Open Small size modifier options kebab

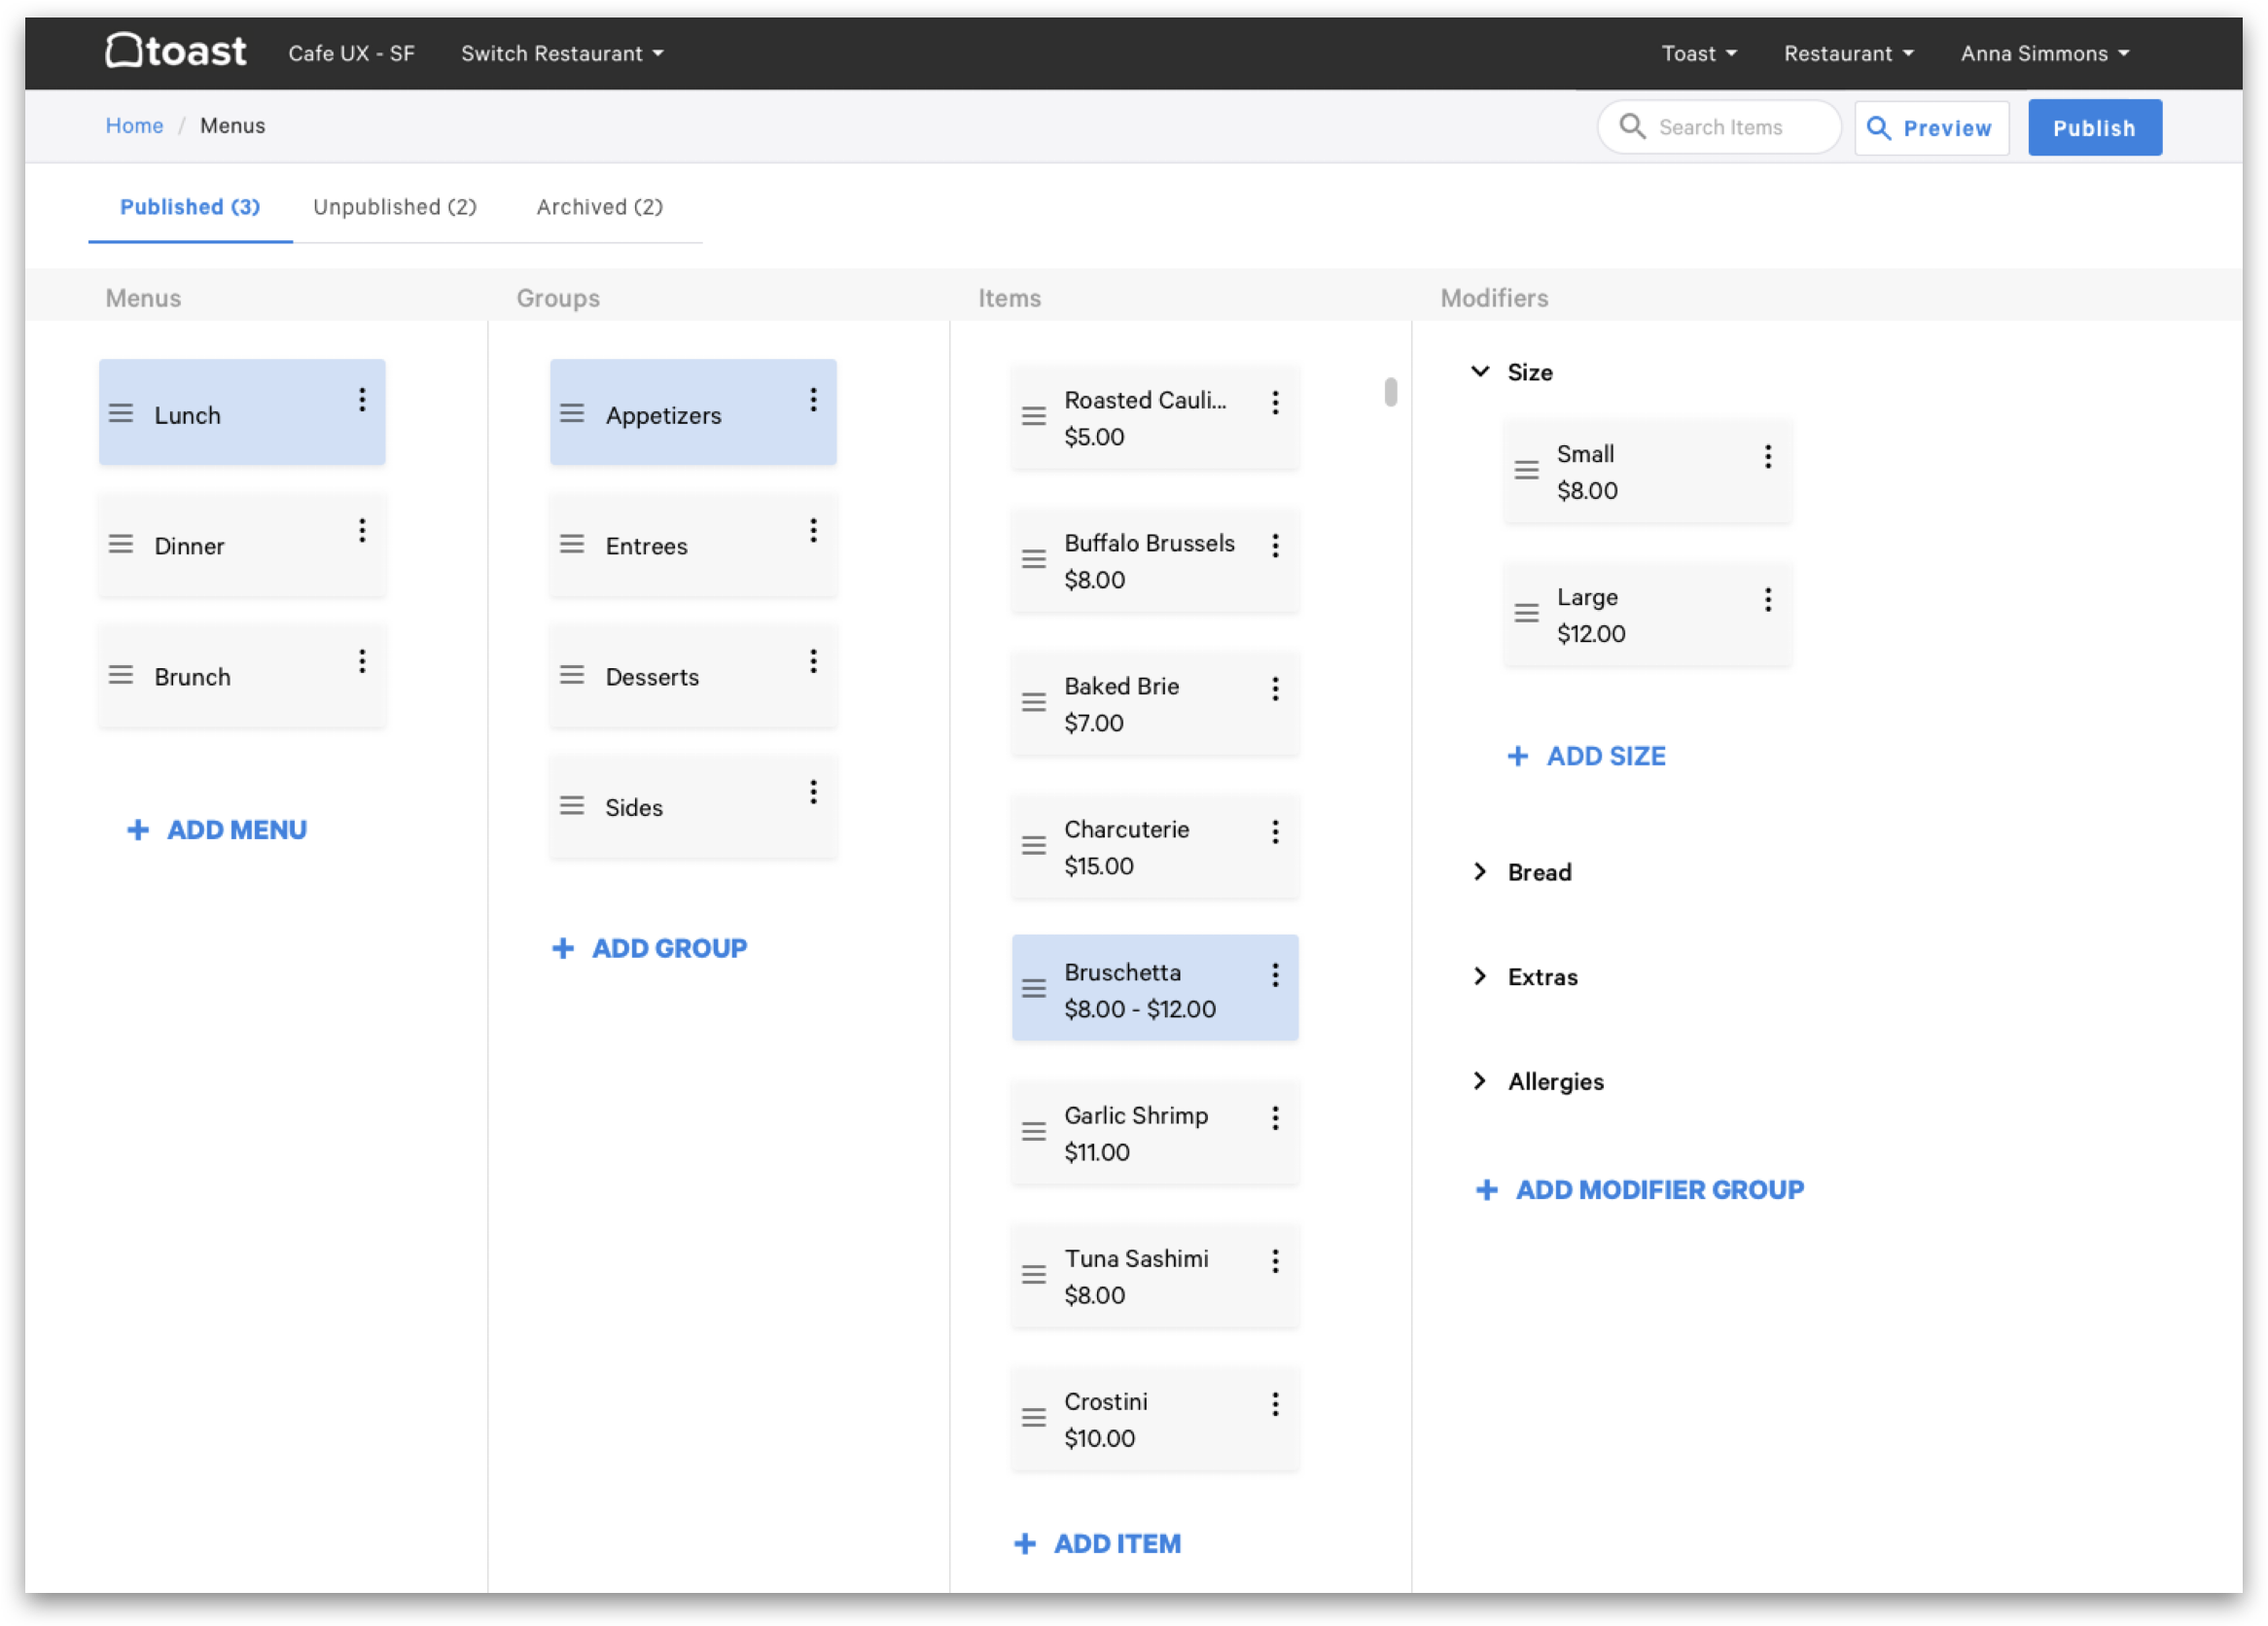pyautogui.click(x=1767, y=457)
